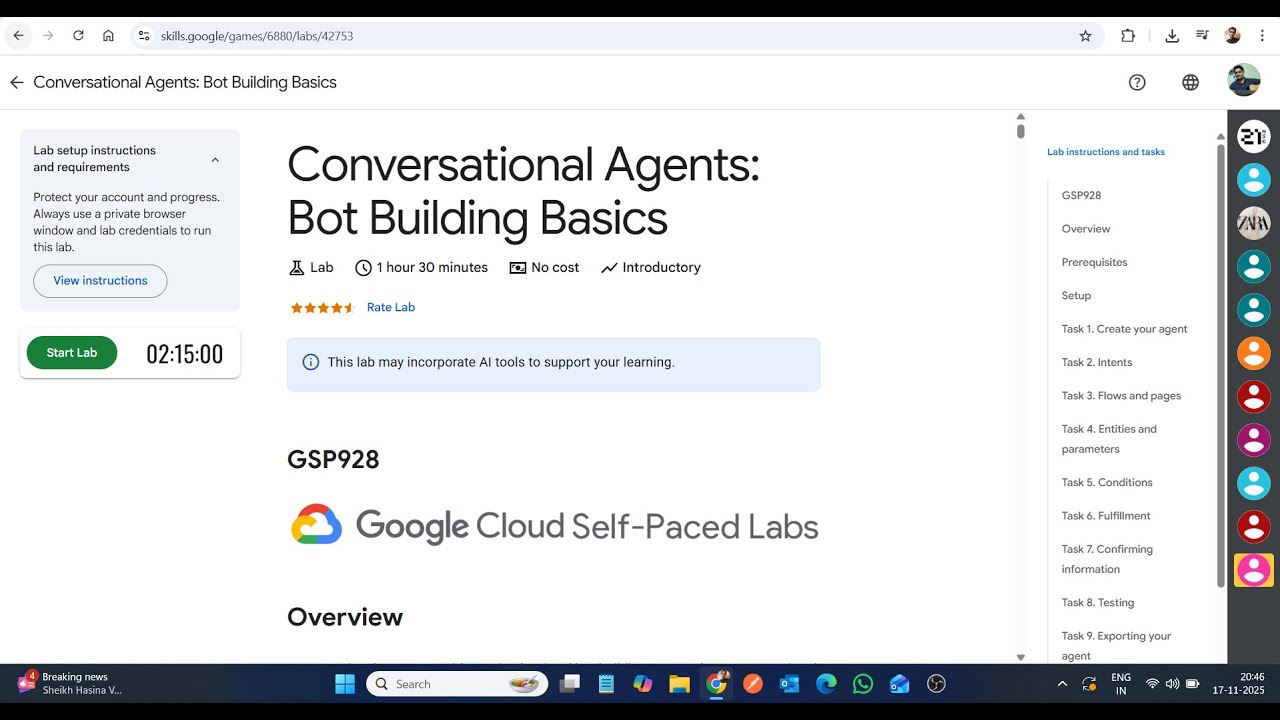Open OBS Studio from taskbar

(936, 684)
